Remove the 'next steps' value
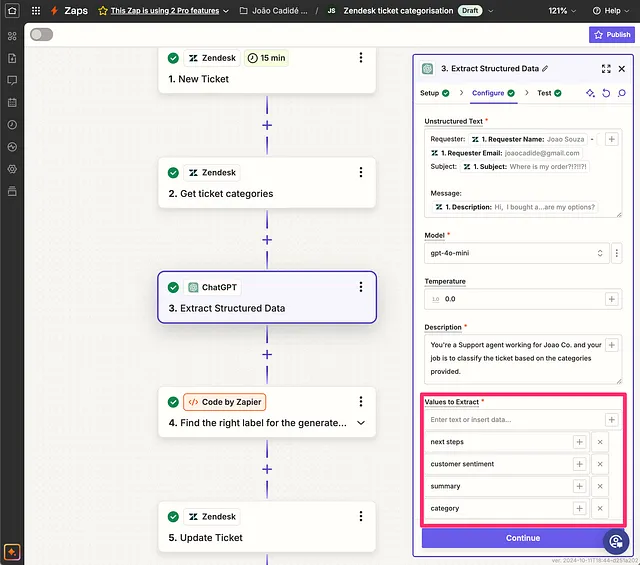This screenshot has height=565, width=640. click(x=600, y=442)
